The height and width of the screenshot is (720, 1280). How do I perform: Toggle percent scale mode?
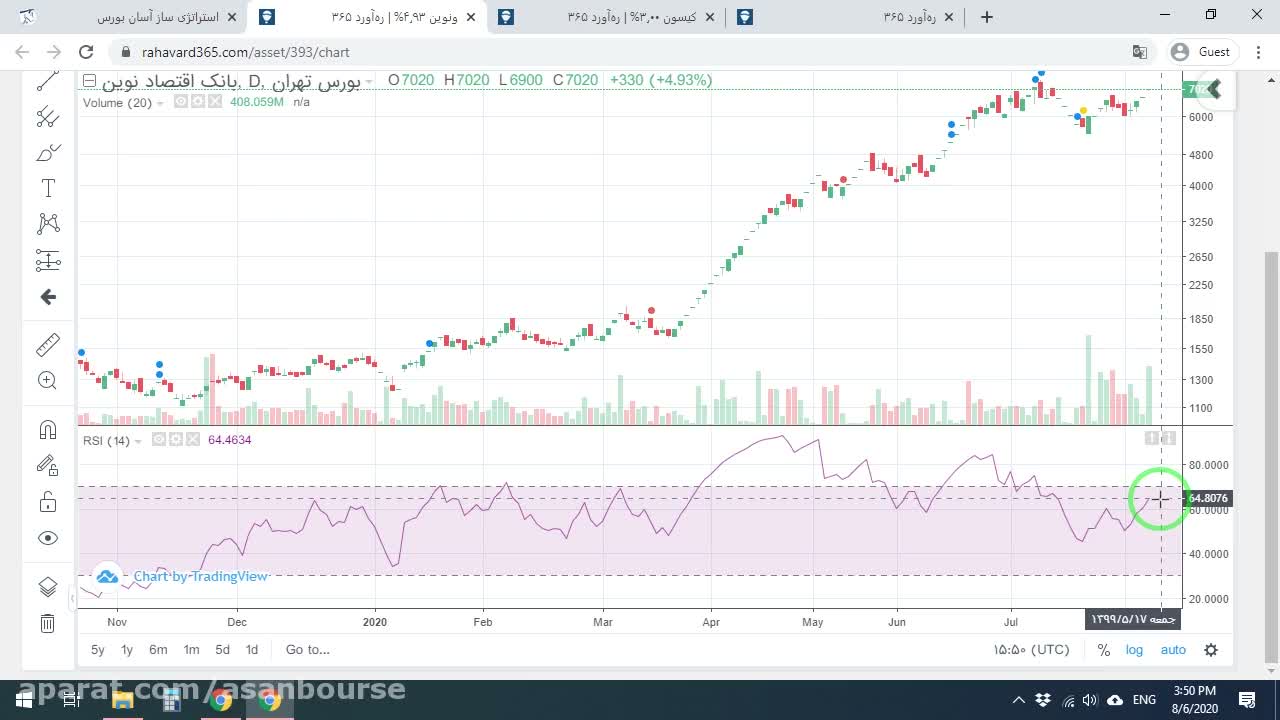[x=1103, y=650]
